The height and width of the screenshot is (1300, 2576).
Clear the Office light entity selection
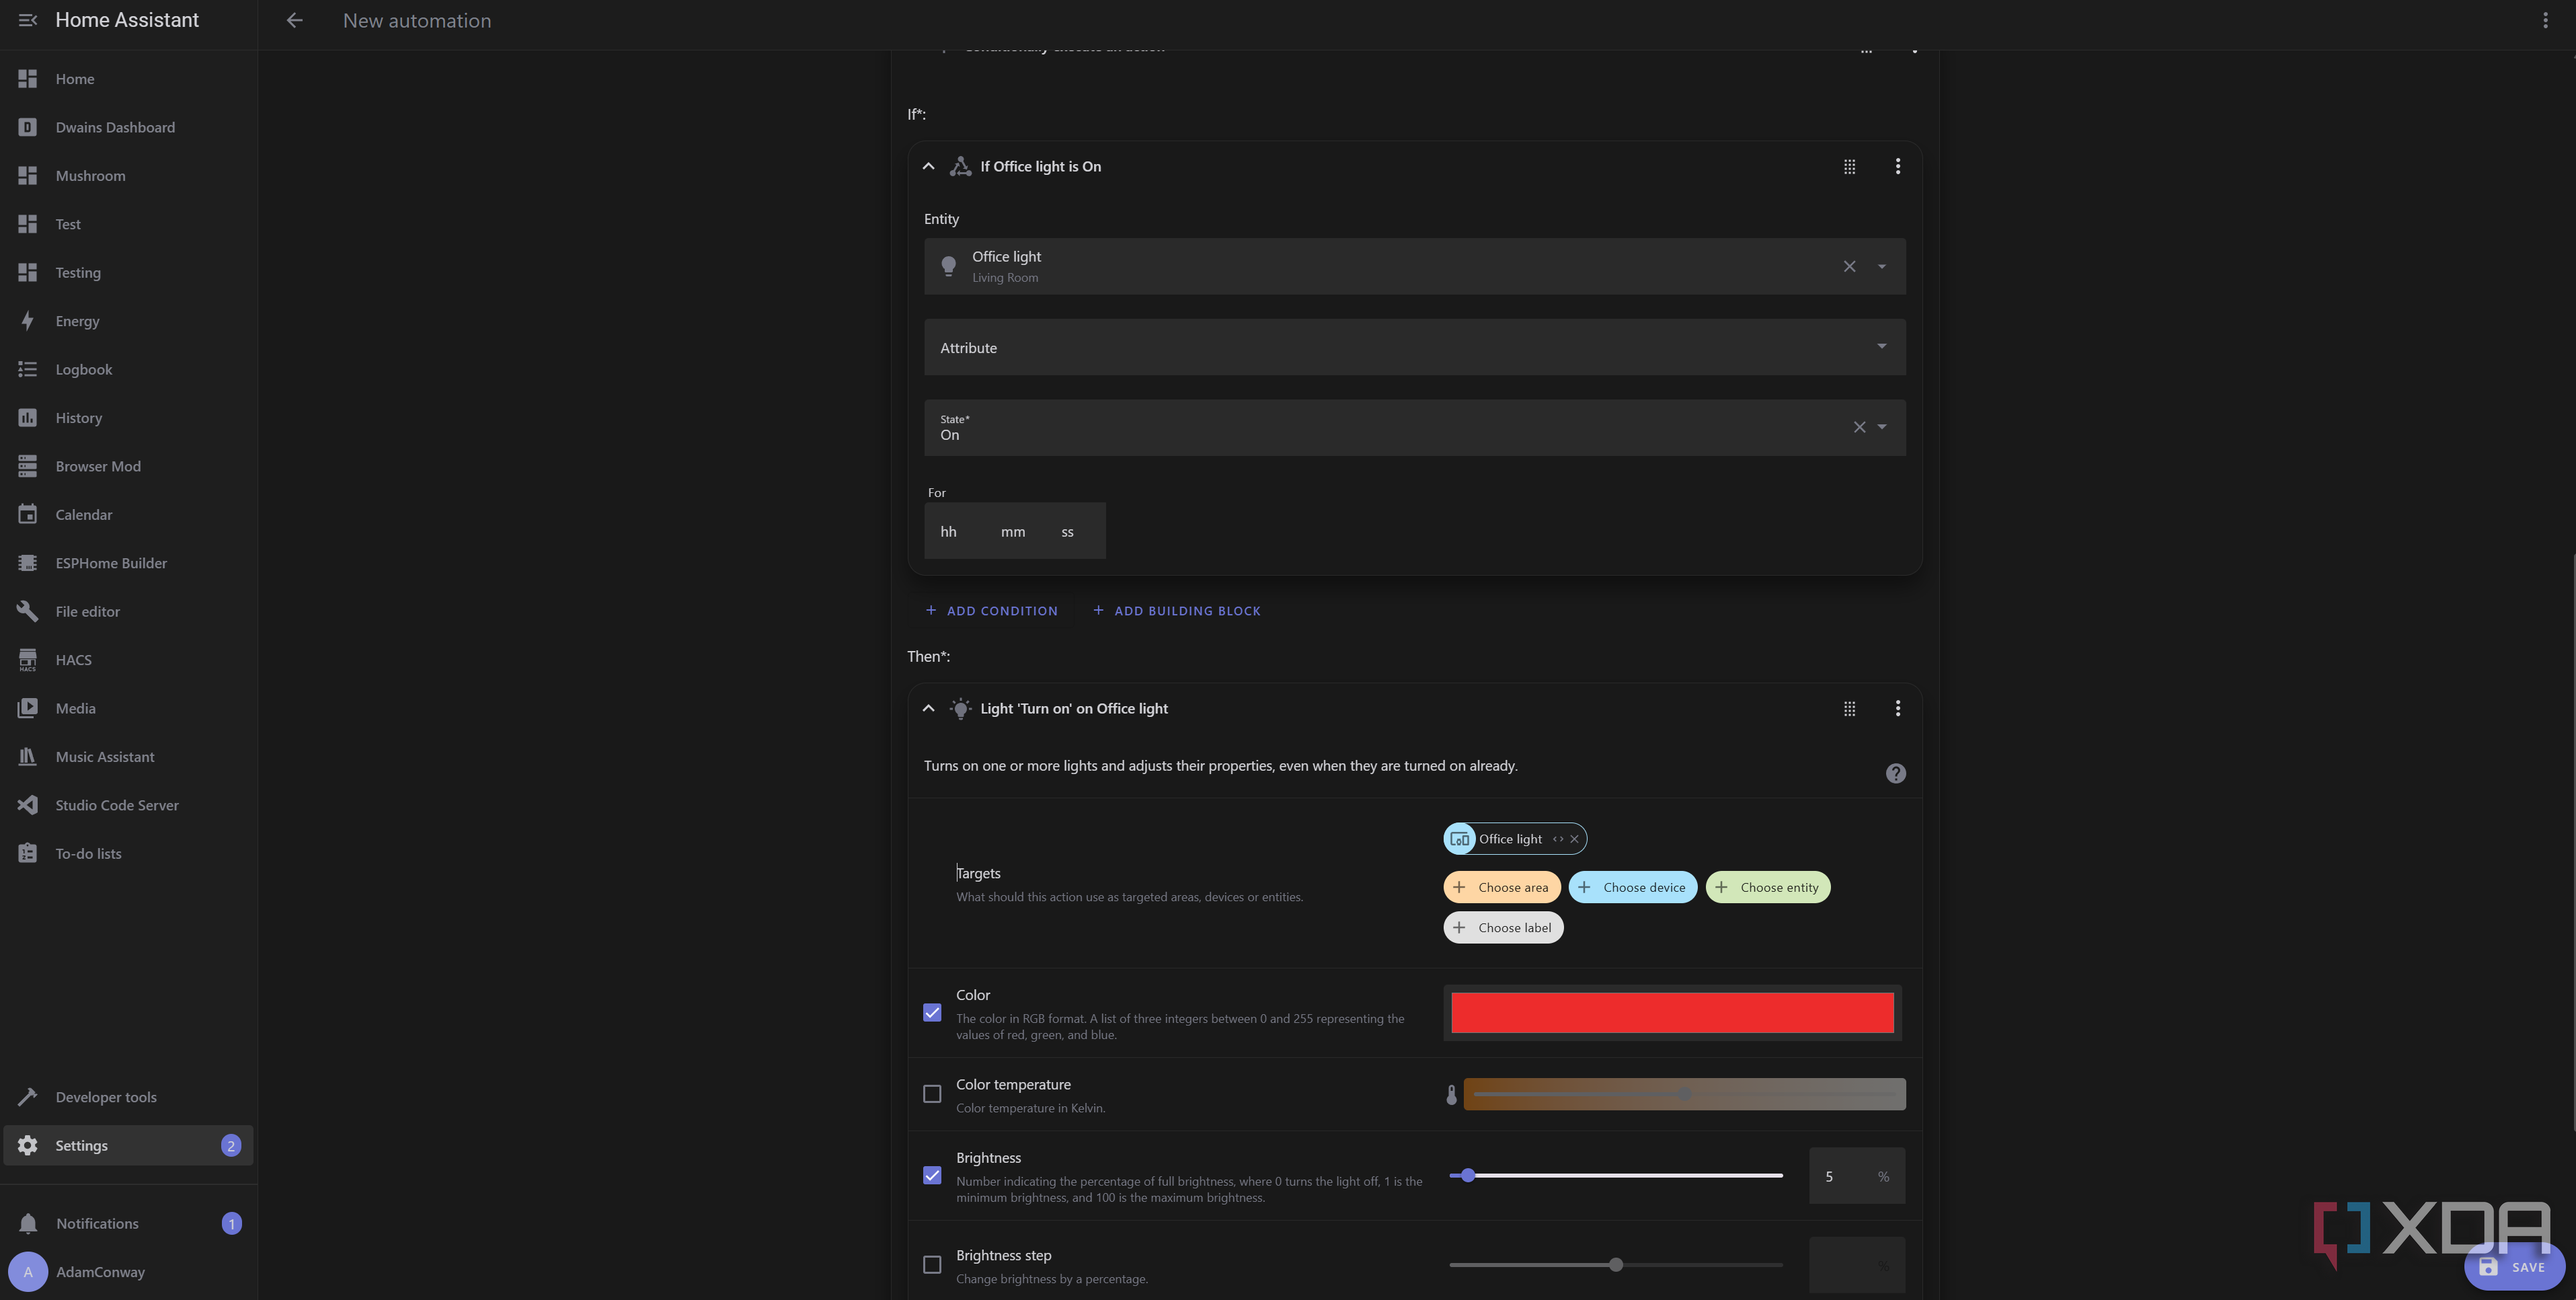[x=1849, y=267]
